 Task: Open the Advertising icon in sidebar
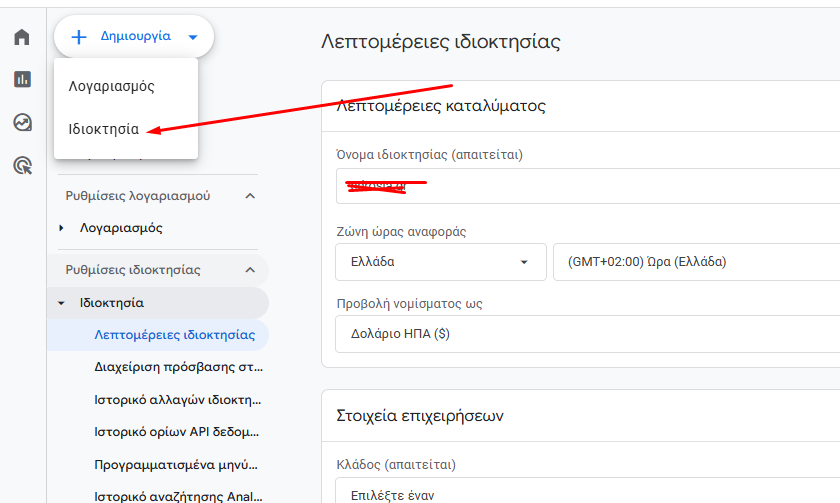pyautogui.click(x=22, y=166)
